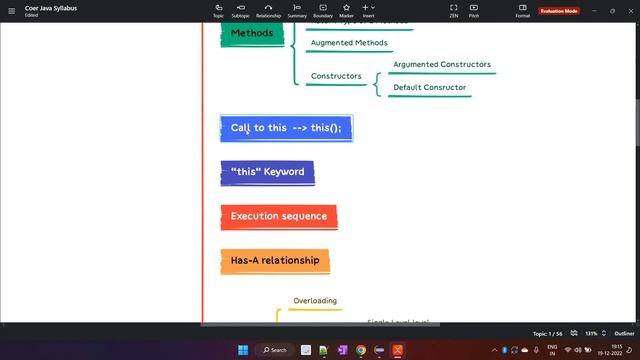Open the hamburger menu
Screen dimensions: 640x360
coord(11,11)
